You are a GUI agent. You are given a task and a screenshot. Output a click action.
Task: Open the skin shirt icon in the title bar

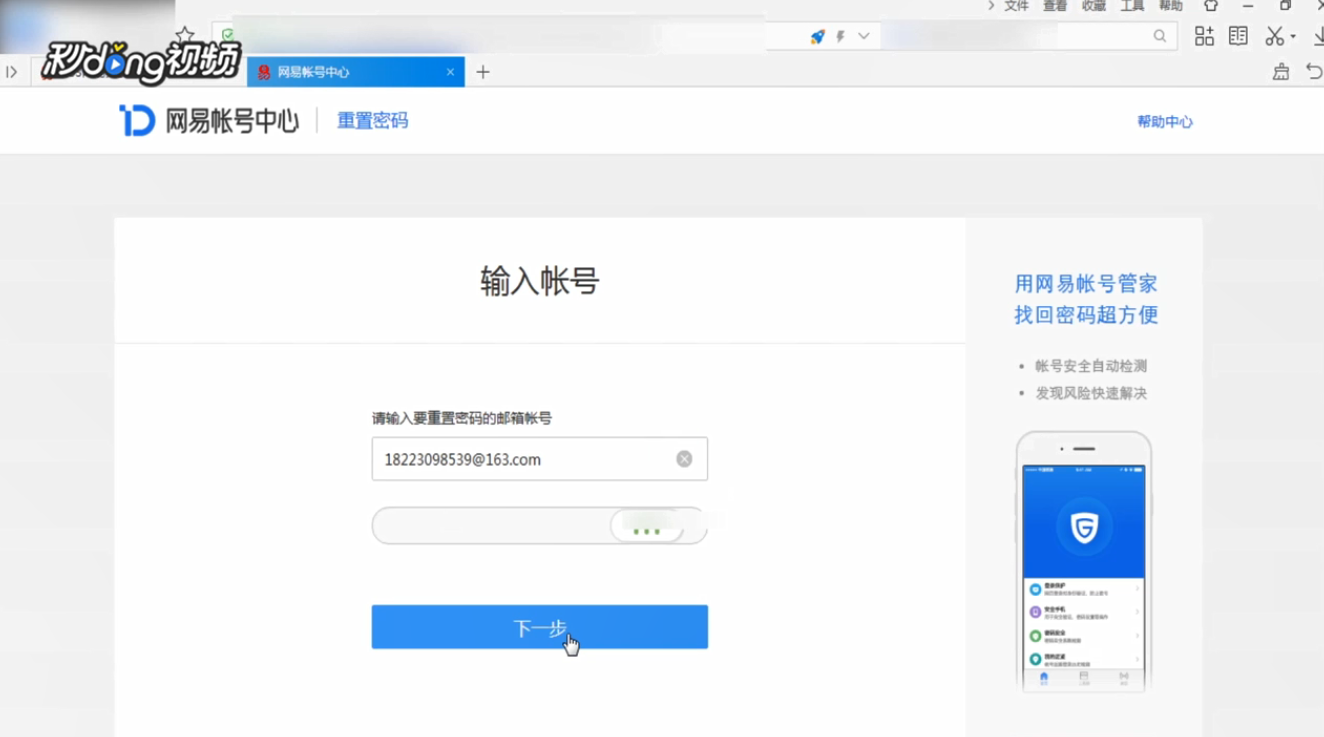(1211, 6)
